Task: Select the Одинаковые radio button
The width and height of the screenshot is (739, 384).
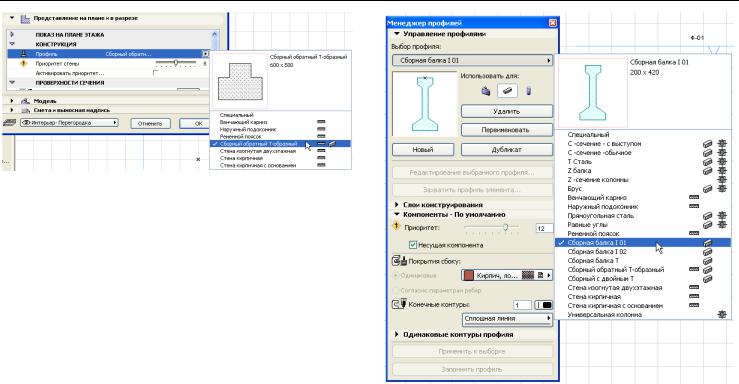Action: pos(395,275)
